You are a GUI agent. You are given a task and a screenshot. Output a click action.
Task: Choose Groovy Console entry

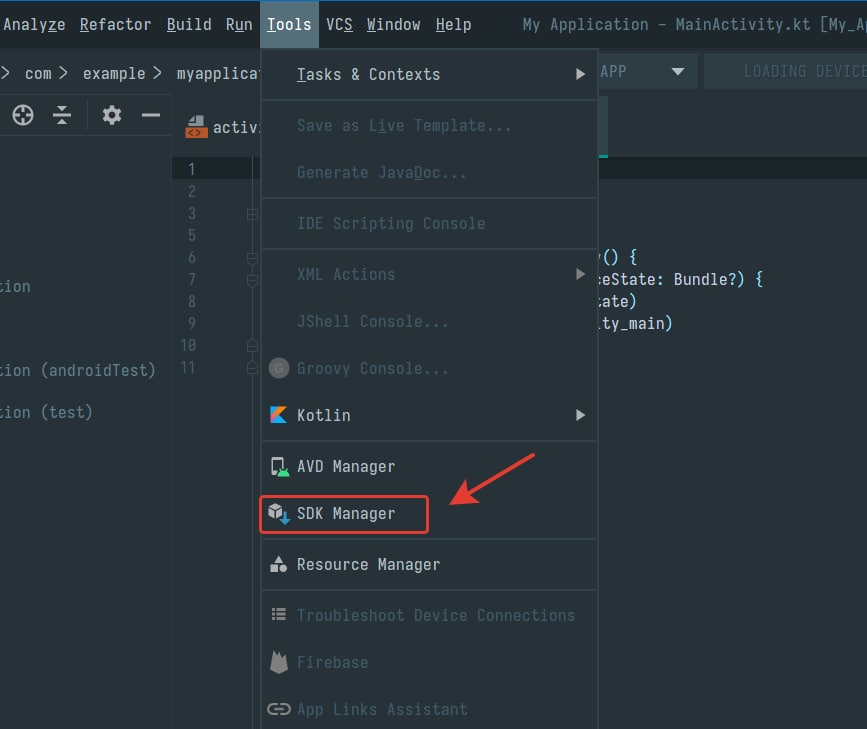click(430, 368)
